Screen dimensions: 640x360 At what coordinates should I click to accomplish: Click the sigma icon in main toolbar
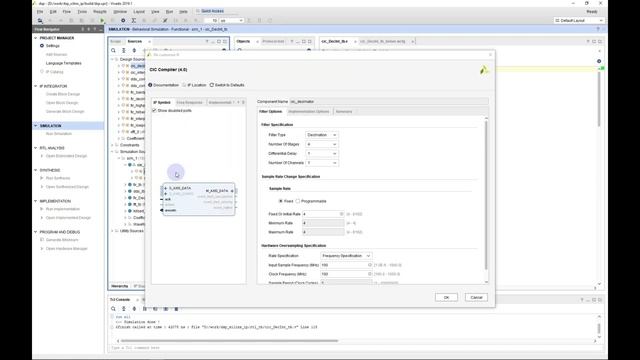(133, 20)
